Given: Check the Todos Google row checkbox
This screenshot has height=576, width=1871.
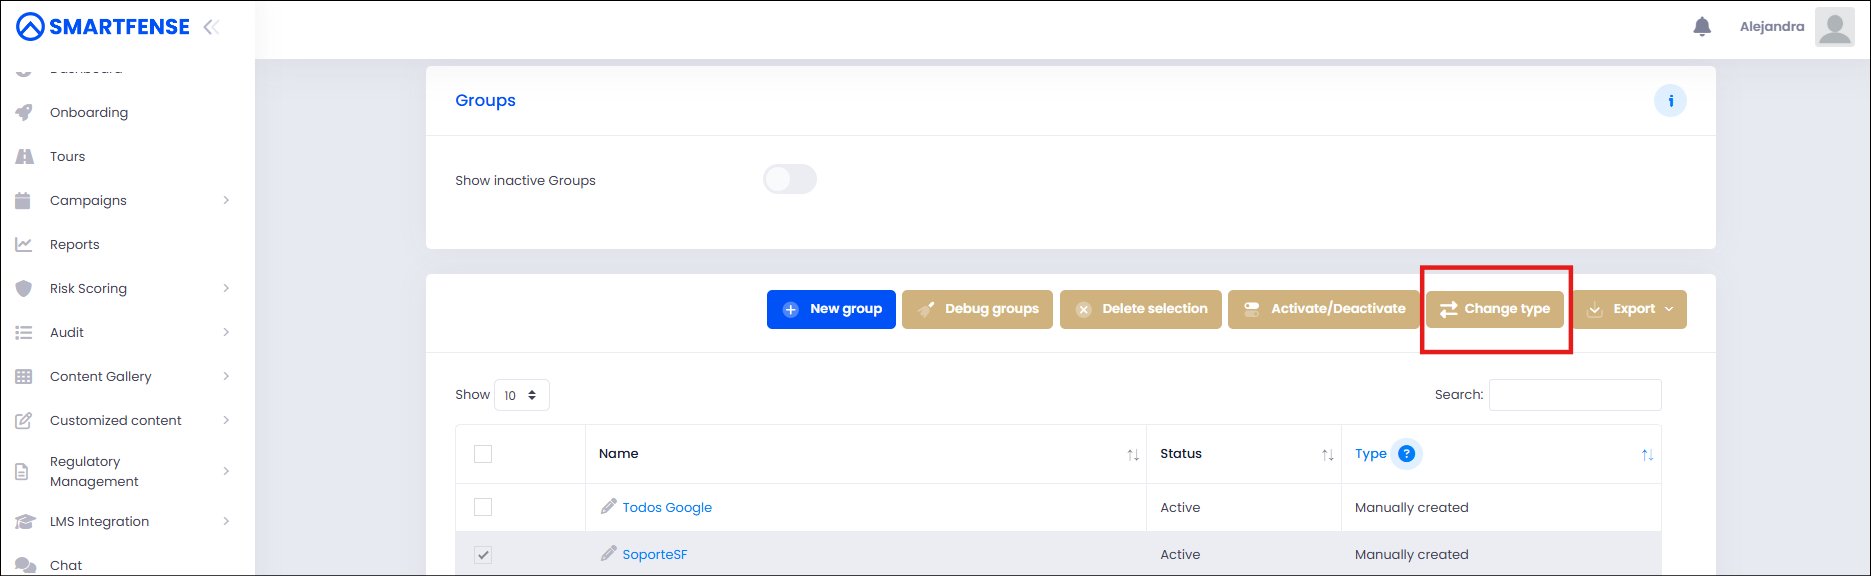Looking at the screenshot, I should point(483,507).
